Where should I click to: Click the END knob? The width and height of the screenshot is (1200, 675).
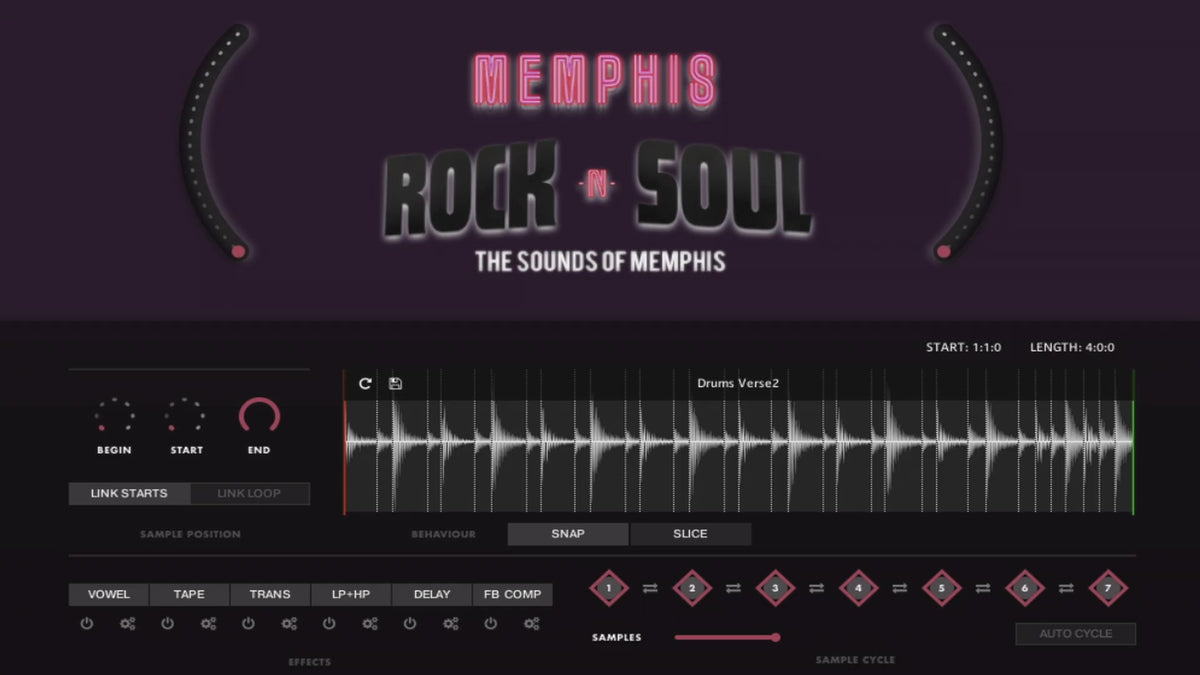259,416
